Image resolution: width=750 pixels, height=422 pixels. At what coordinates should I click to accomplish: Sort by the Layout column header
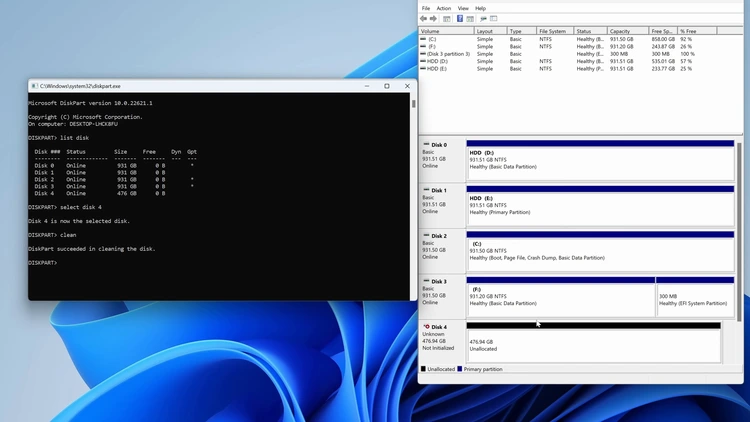(490, 31)
